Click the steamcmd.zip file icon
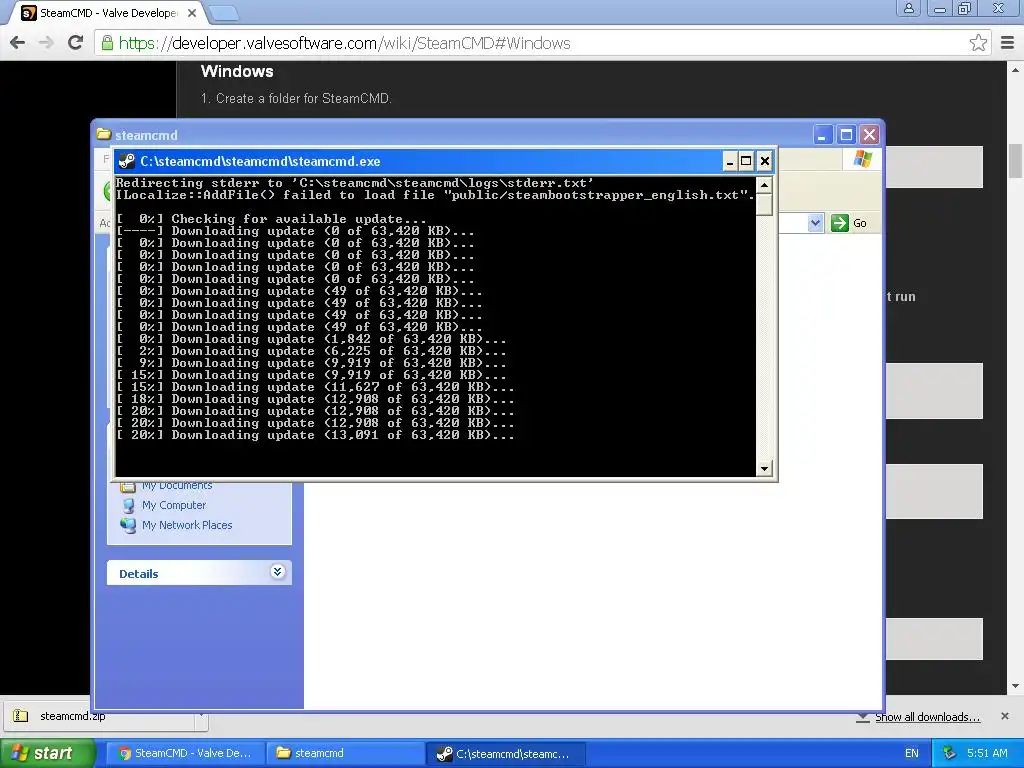The width and height of the screenshot is (1024, 768). click(21, 716)
